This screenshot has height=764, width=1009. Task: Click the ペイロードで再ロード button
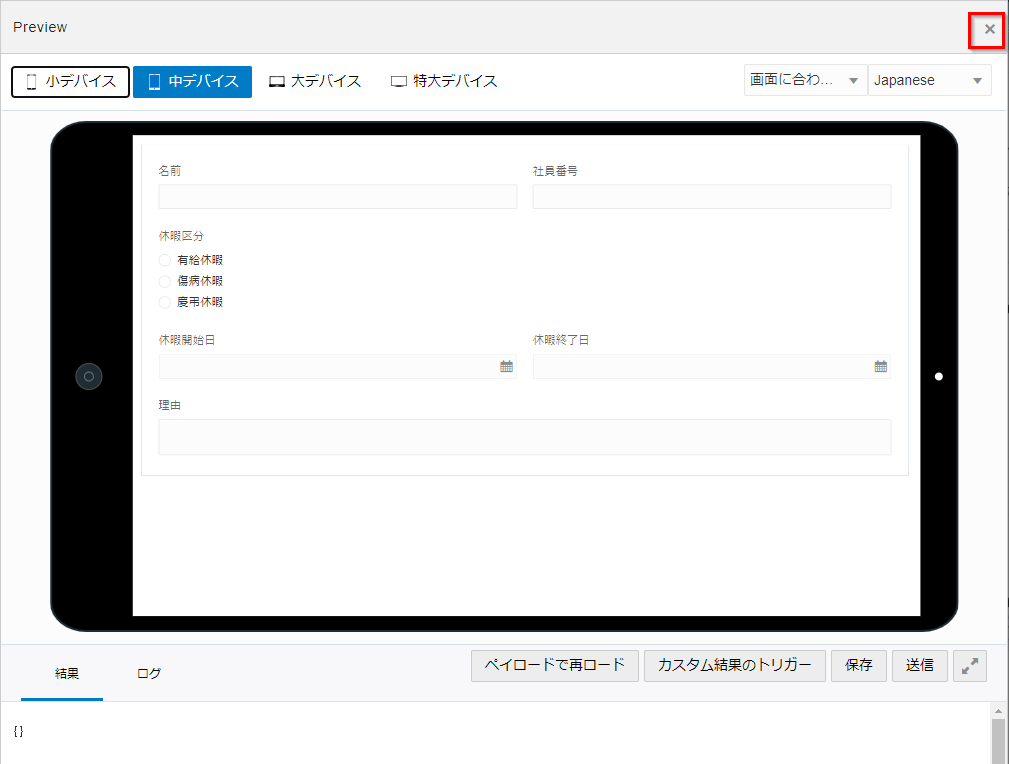click(554, 666)
